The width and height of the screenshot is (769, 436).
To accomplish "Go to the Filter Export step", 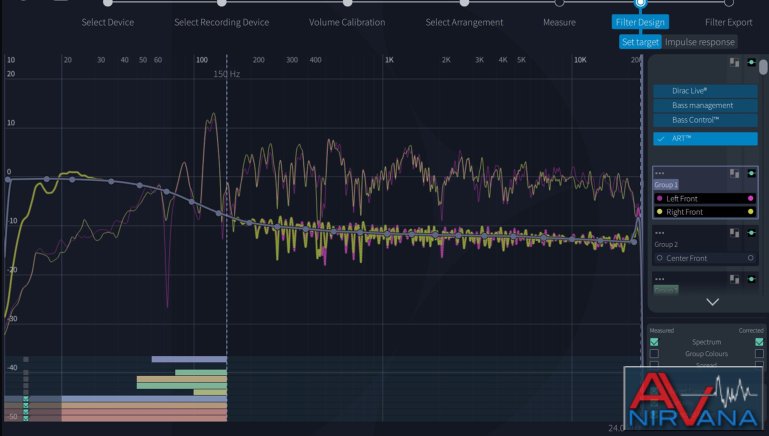I will (x=729, y=22).
